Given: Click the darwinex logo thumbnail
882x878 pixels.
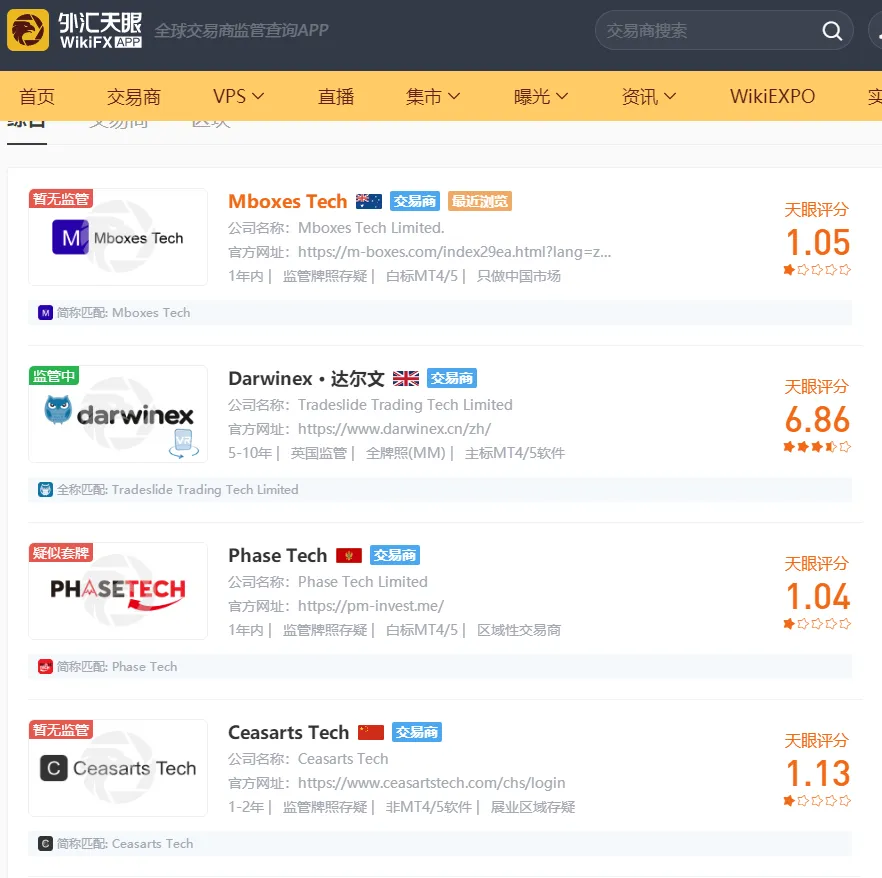Looking at the screenshot, I should 118,415.
